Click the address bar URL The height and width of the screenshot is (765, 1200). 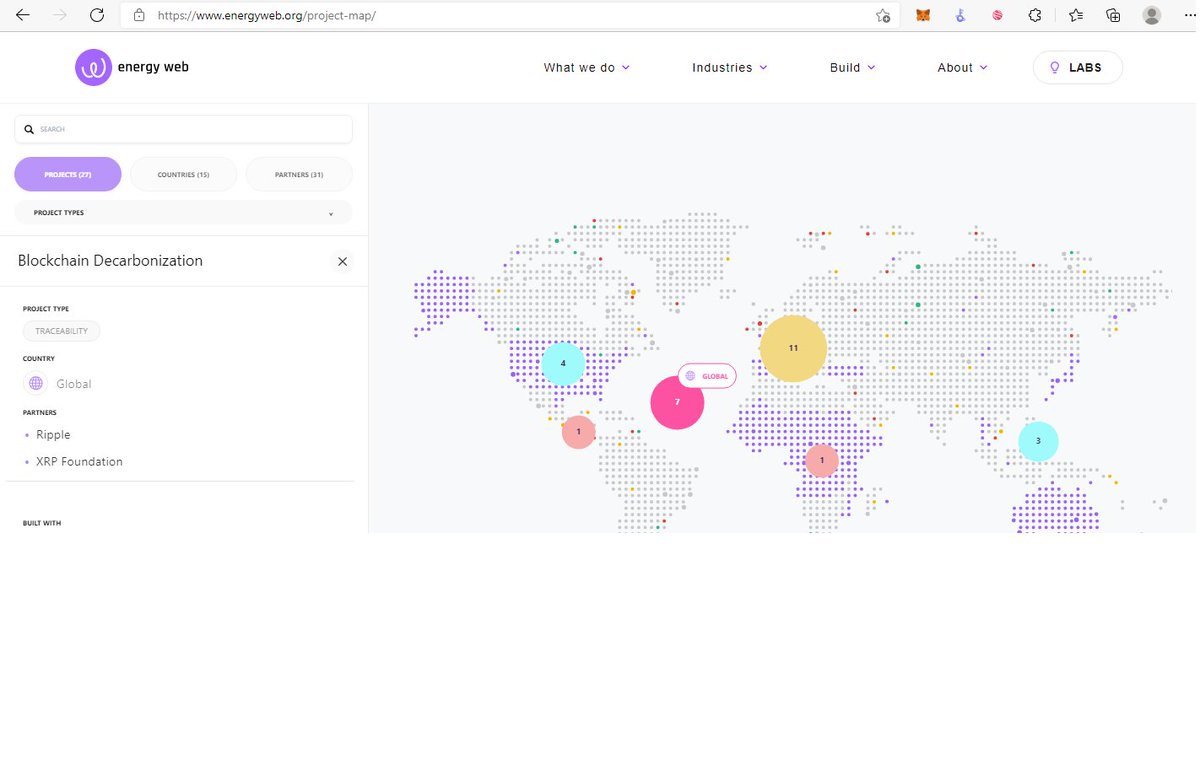point(267,16)
